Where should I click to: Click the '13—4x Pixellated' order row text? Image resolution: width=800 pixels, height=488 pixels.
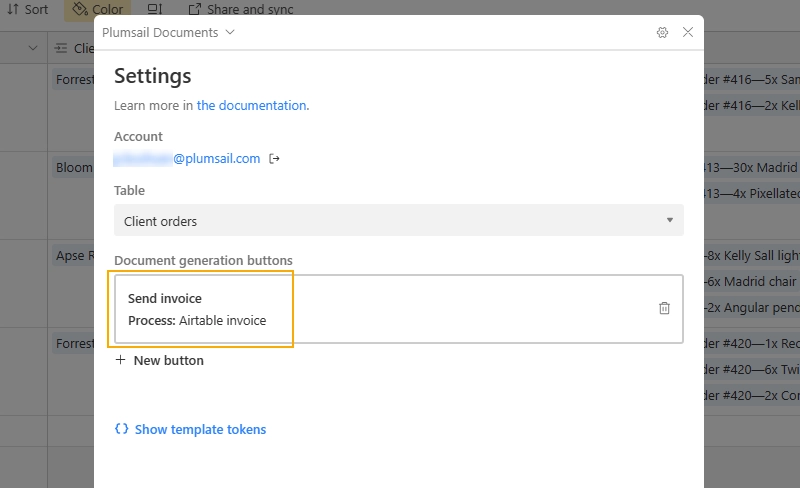[752, 193]
